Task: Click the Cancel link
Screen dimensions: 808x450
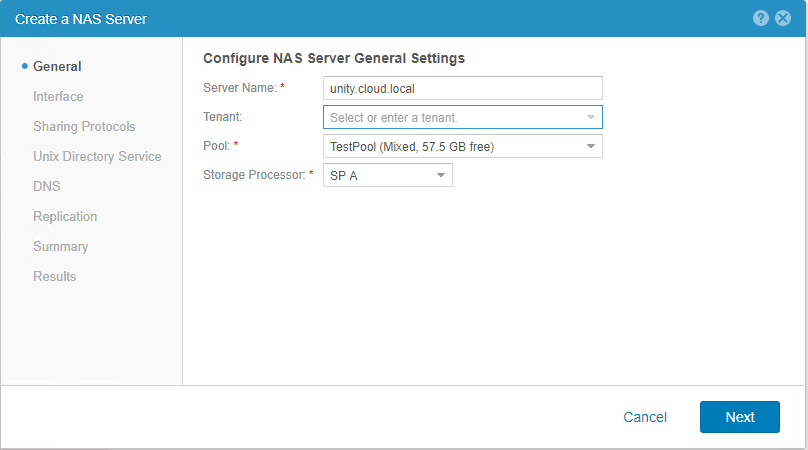Action: tap(645, 417)
